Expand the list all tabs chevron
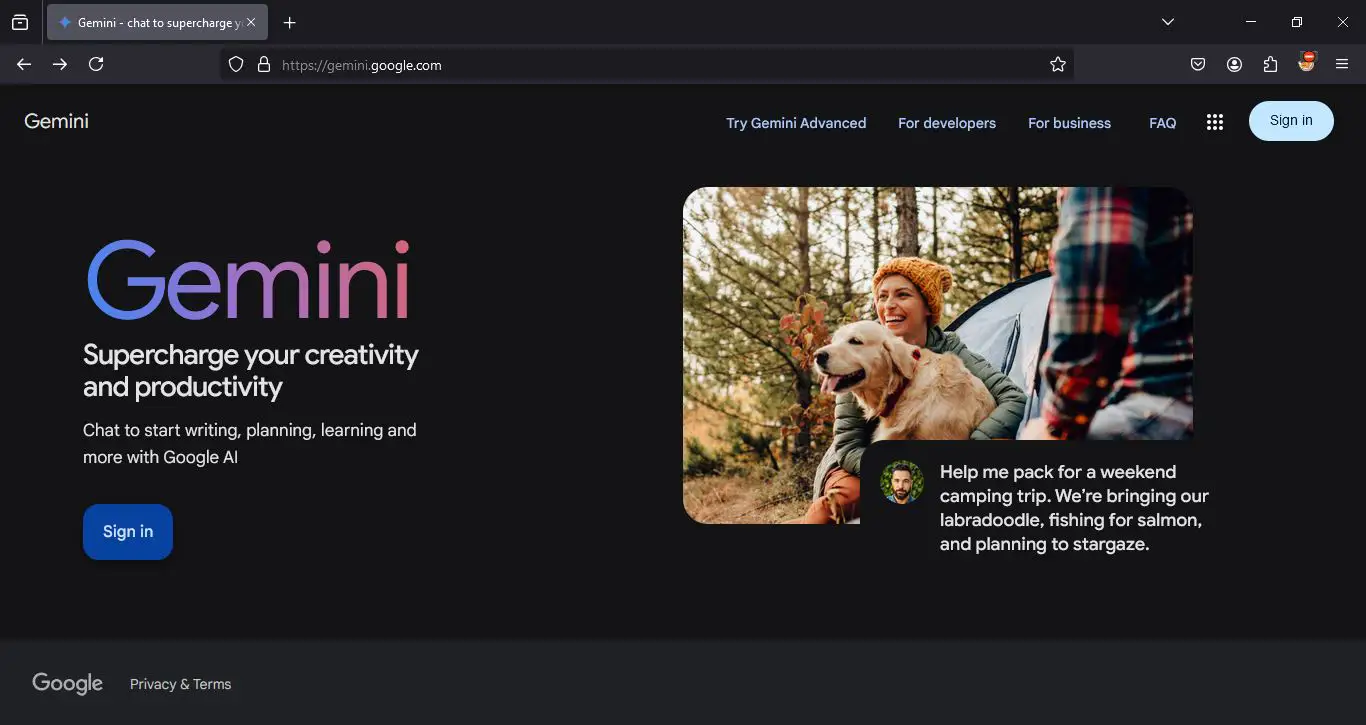Screen dimensions: 1366x725 [1167, 22]
